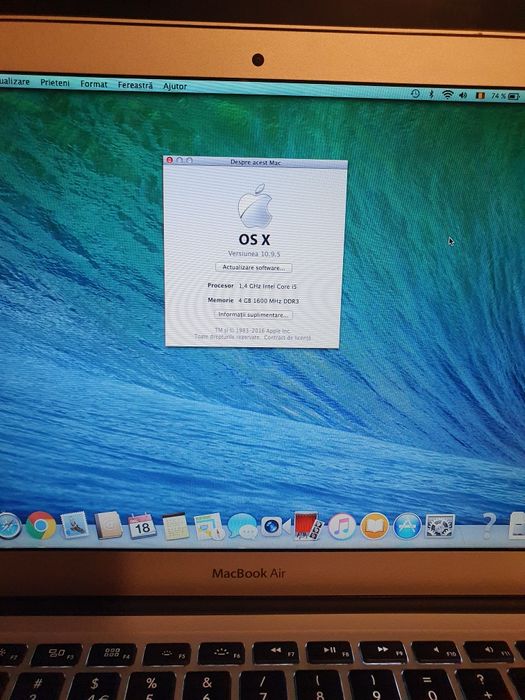Viewport: 525px width, 700px height.
Task: Open Photo Booth icon in dock
Action: pos(308,526)
